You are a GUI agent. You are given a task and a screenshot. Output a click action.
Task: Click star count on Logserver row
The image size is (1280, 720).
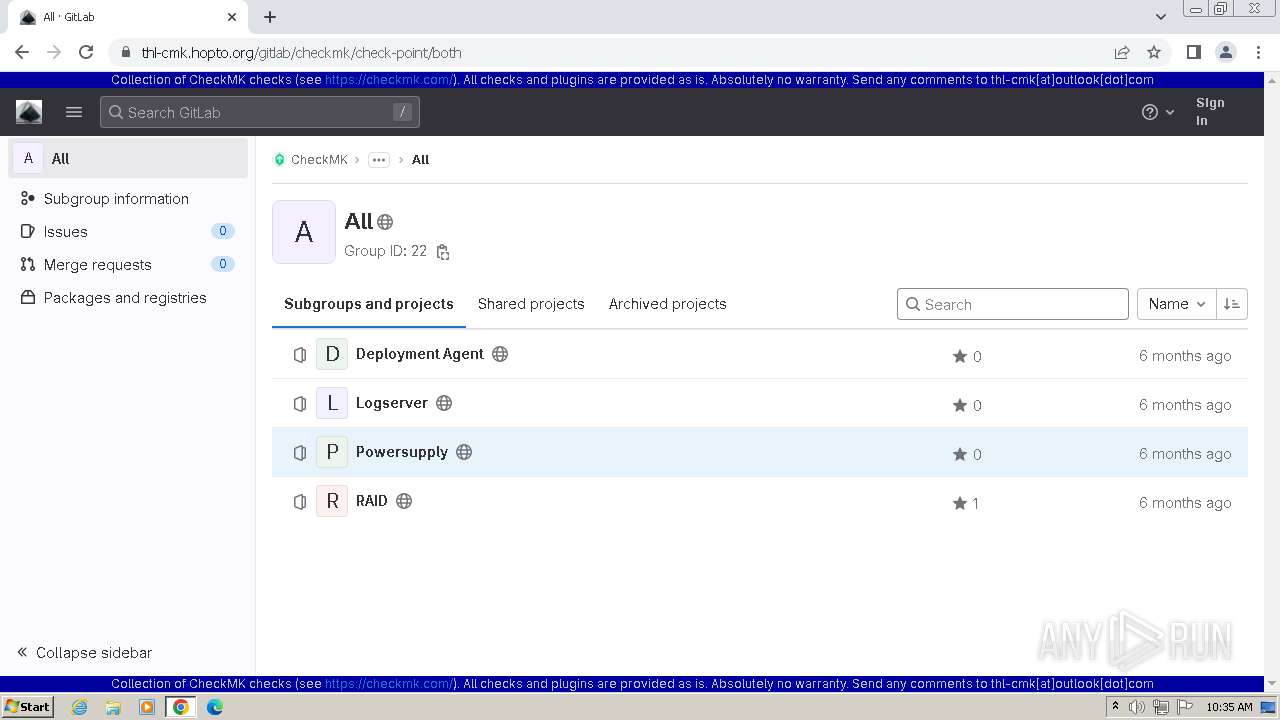point(967,405)
